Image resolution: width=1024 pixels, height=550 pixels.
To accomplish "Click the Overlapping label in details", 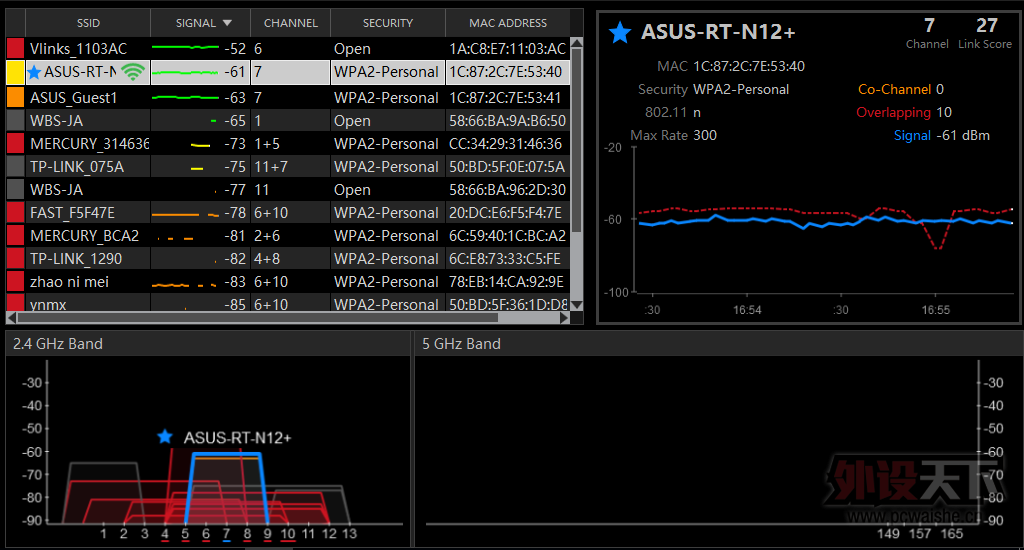I will tap(893, 112).
